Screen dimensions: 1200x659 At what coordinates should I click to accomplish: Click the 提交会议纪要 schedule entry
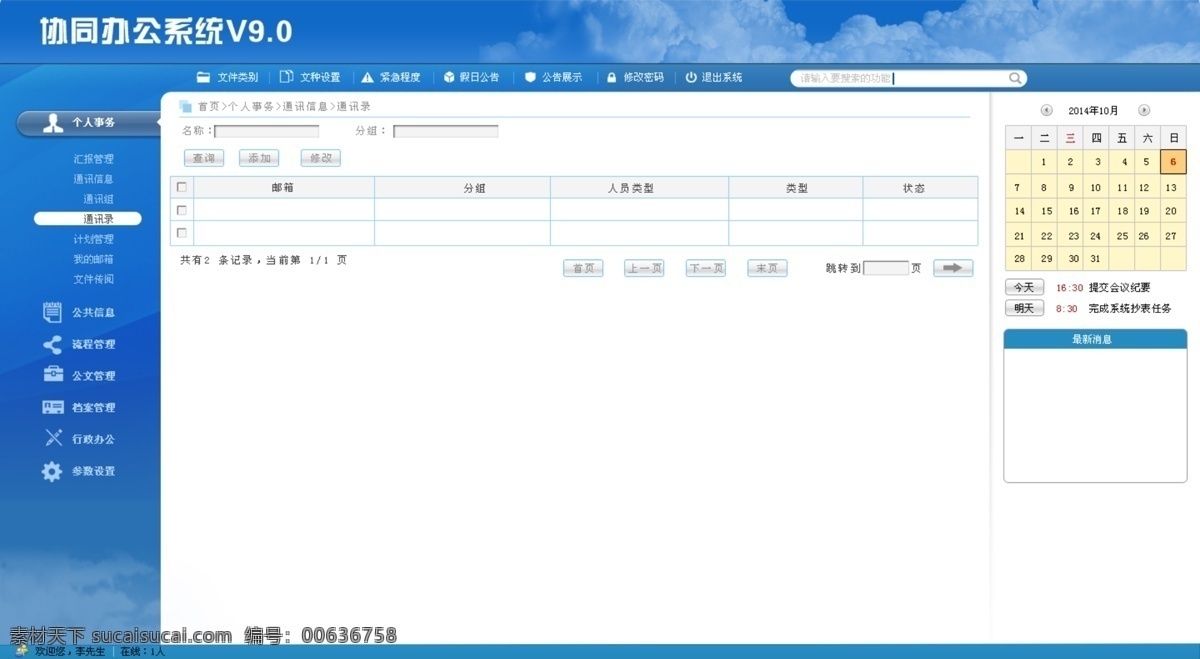point(1119,288)
